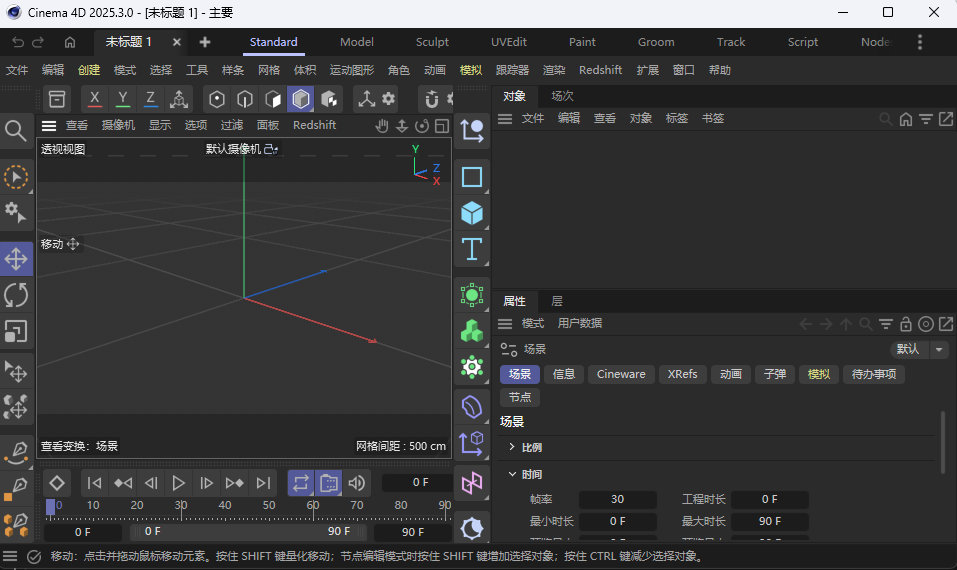The image size is (957, 570).
Task: Open the Redshift main menu
Action: tap(601, 70)
